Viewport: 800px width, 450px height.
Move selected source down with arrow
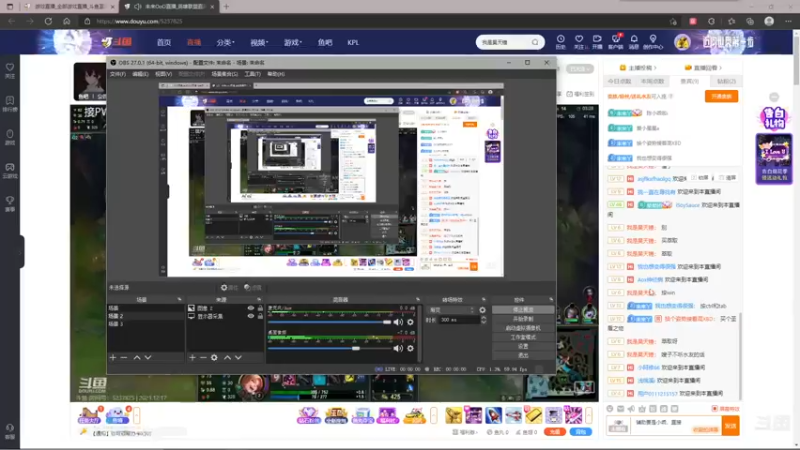[238, 358]
